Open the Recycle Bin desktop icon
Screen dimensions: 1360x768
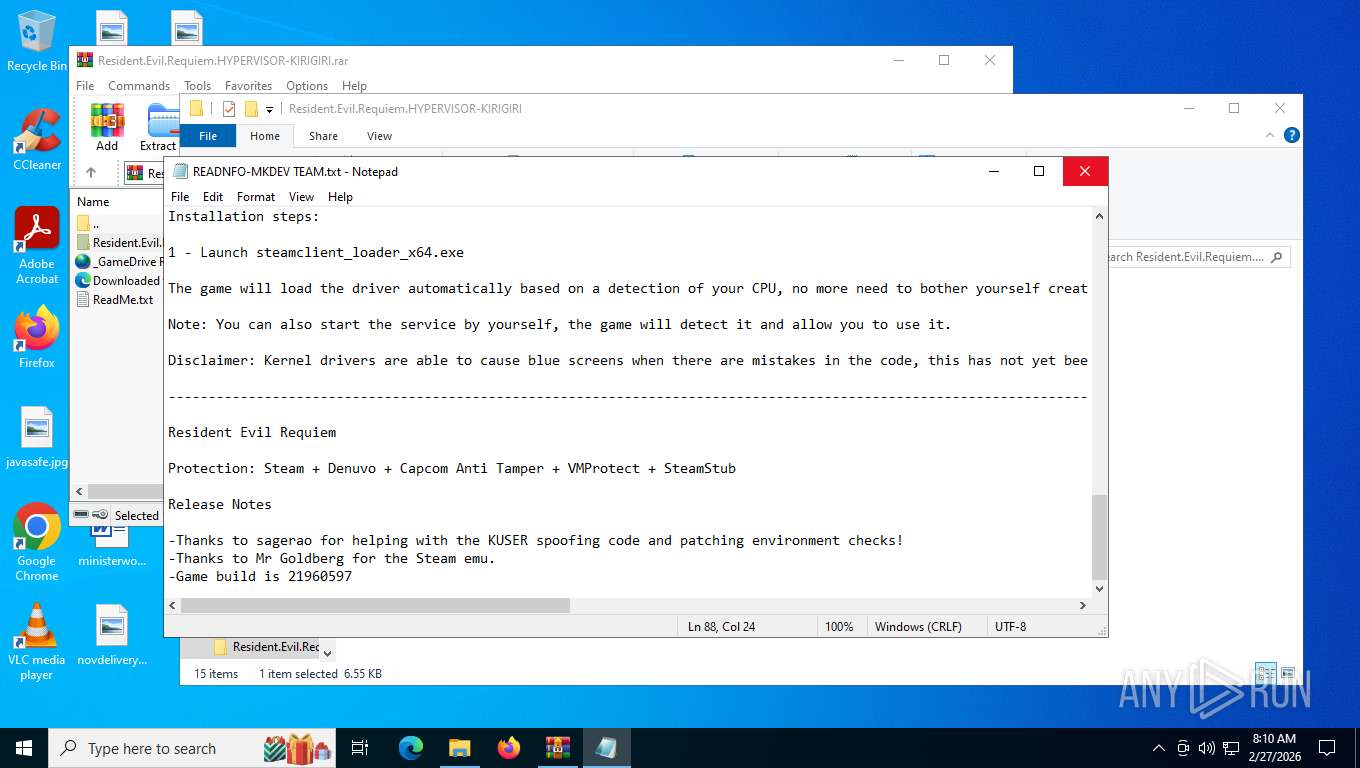coord(37,42)
